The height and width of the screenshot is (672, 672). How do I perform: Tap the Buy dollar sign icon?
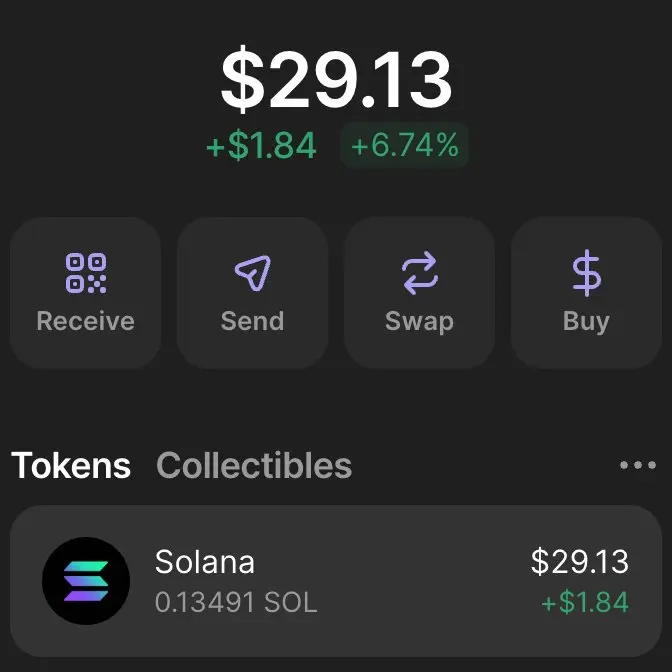pos(586,273)
